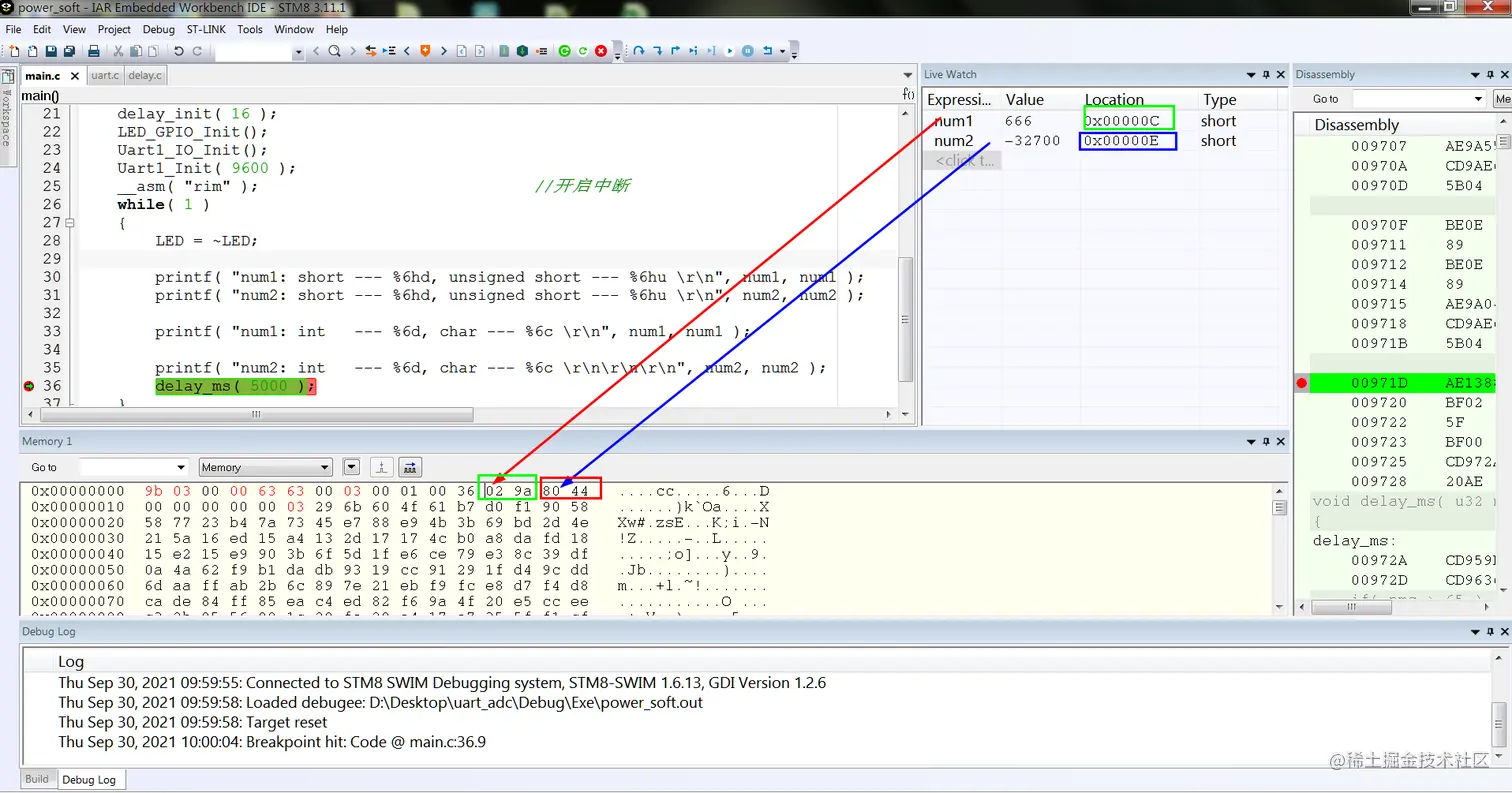Click the Compile toolbar icon

click(x=504, y=50)
